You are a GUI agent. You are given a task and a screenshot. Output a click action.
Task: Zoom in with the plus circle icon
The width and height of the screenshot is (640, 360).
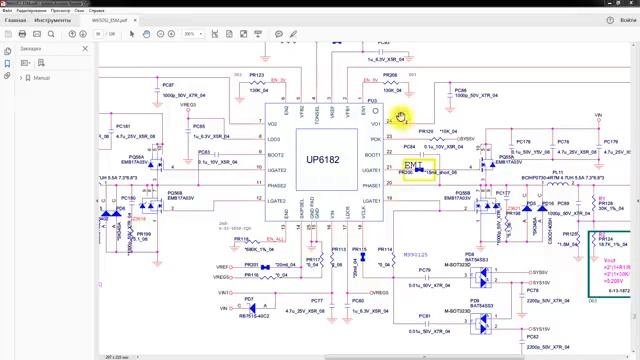(x=171, y=34)
